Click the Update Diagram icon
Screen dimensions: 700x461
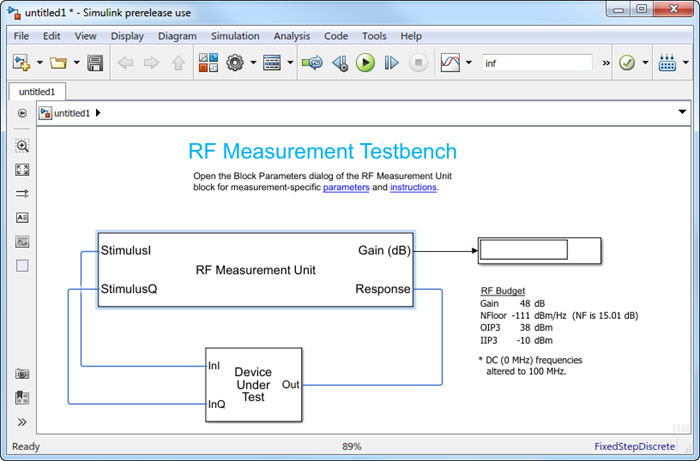pos(312,63)
